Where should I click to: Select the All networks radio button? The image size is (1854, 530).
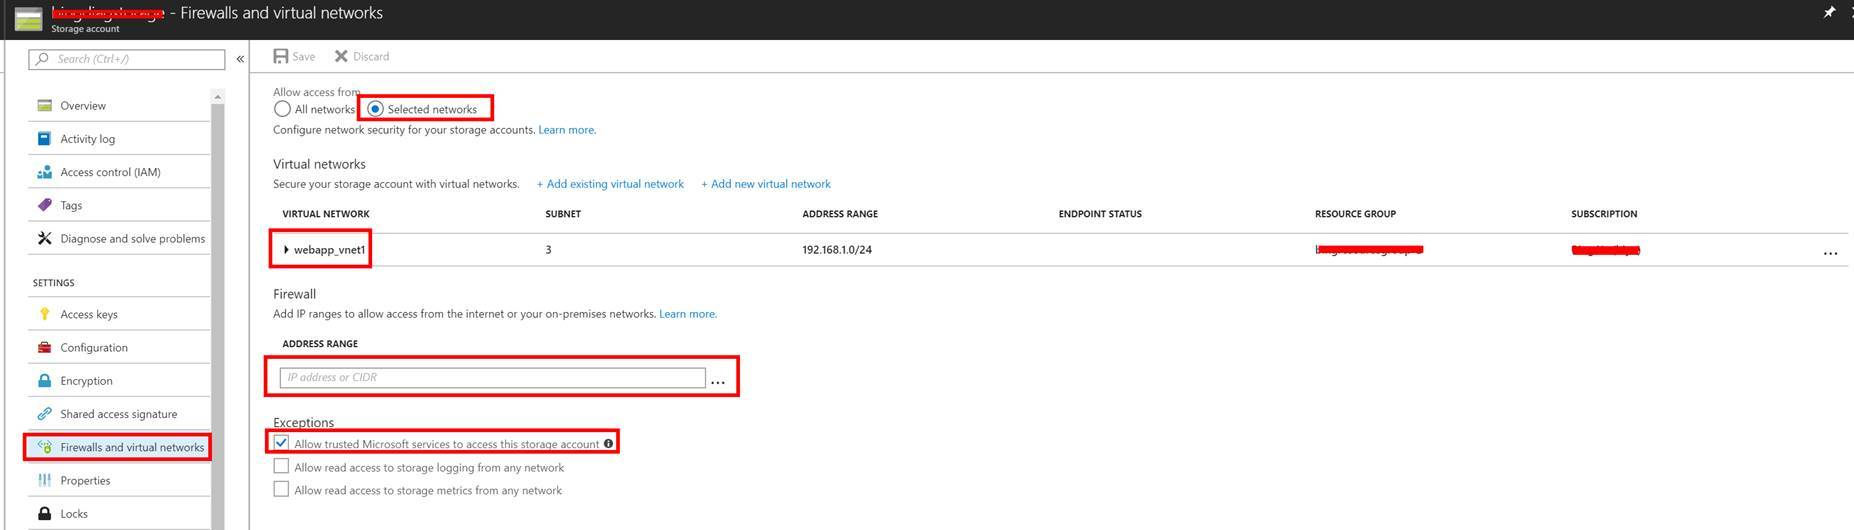coord(282,109)
